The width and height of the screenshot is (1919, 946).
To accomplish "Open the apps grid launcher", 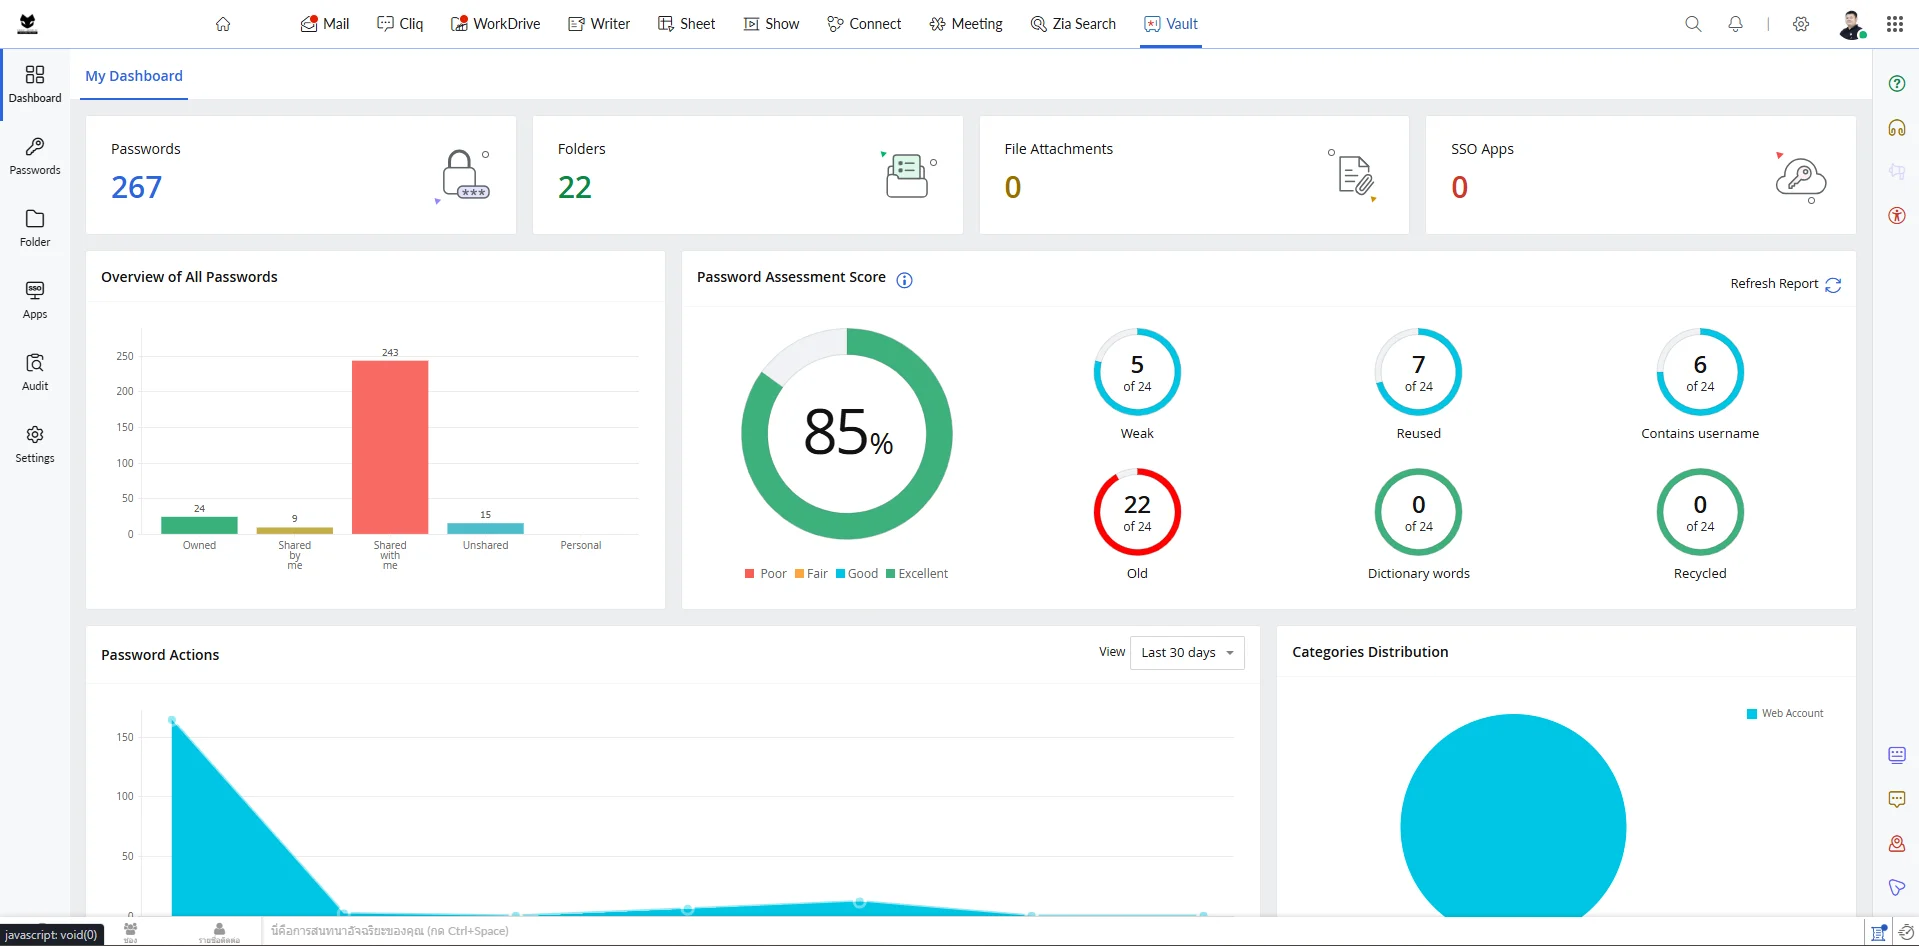I will coord(1894,24).
